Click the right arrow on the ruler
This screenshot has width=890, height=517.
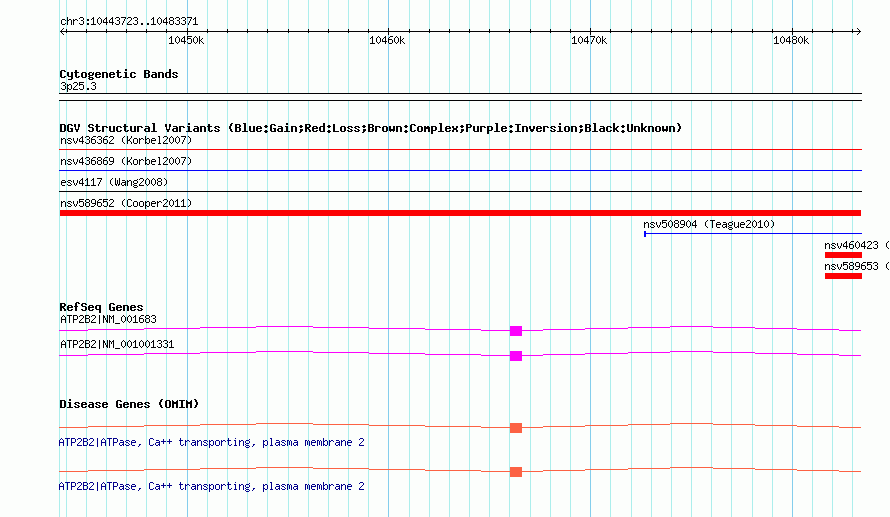(858, 31)
